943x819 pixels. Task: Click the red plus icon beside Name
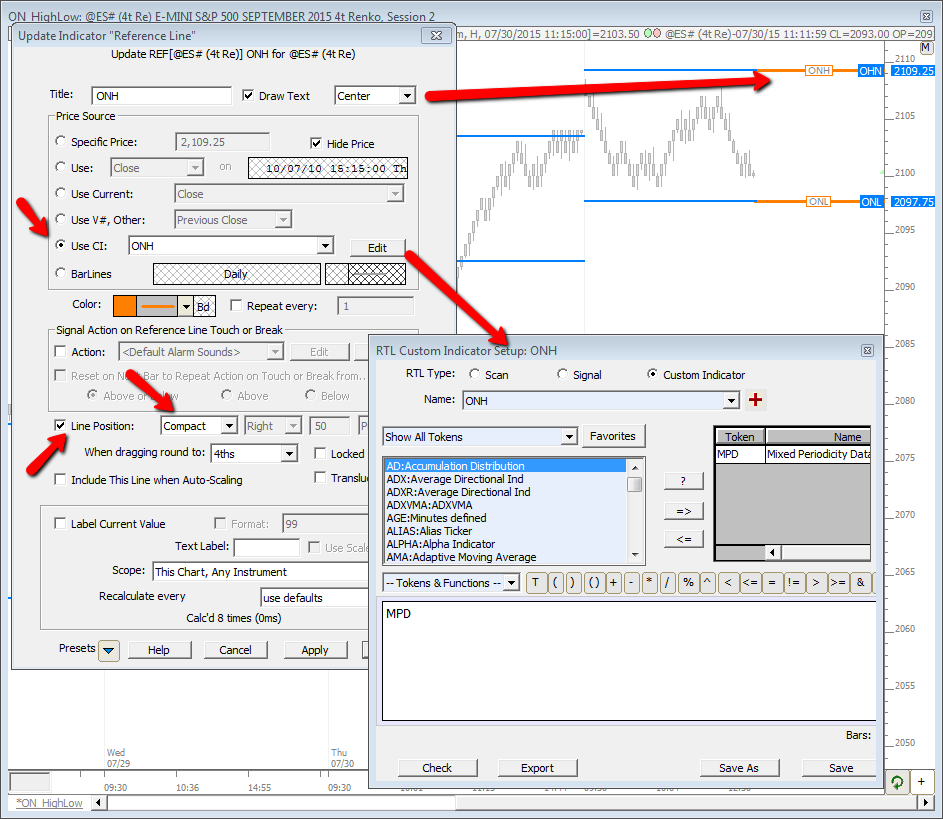coord(756,401)
